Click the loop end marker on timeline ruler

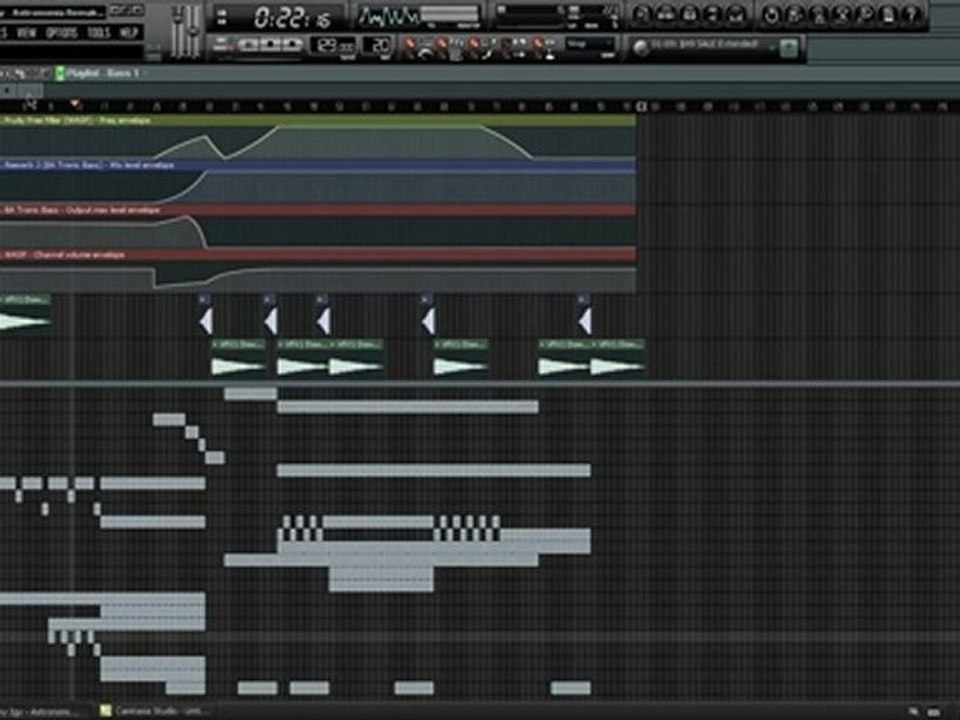641,107
